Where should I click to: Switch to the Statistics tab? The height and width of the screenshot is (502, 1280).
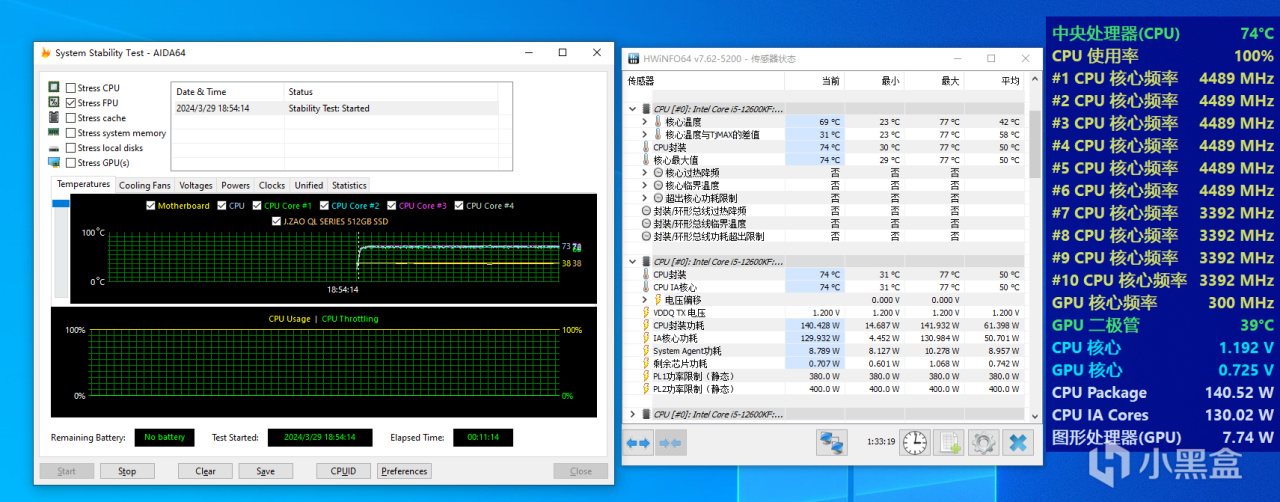(349, 185)
